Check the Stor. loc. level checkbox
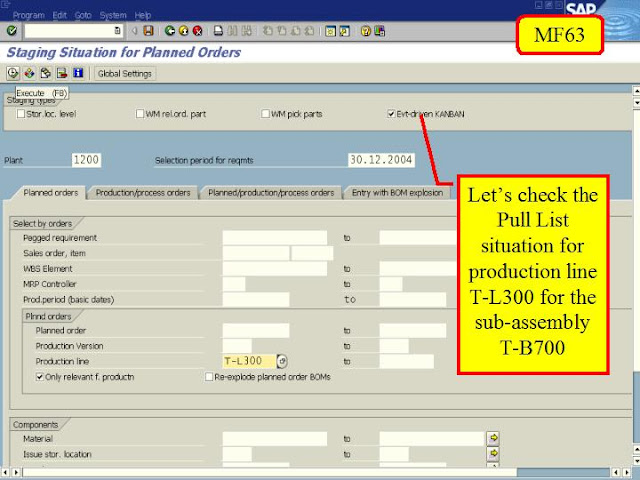This screenshot has height=480, width=640. [x=20, y=114]
